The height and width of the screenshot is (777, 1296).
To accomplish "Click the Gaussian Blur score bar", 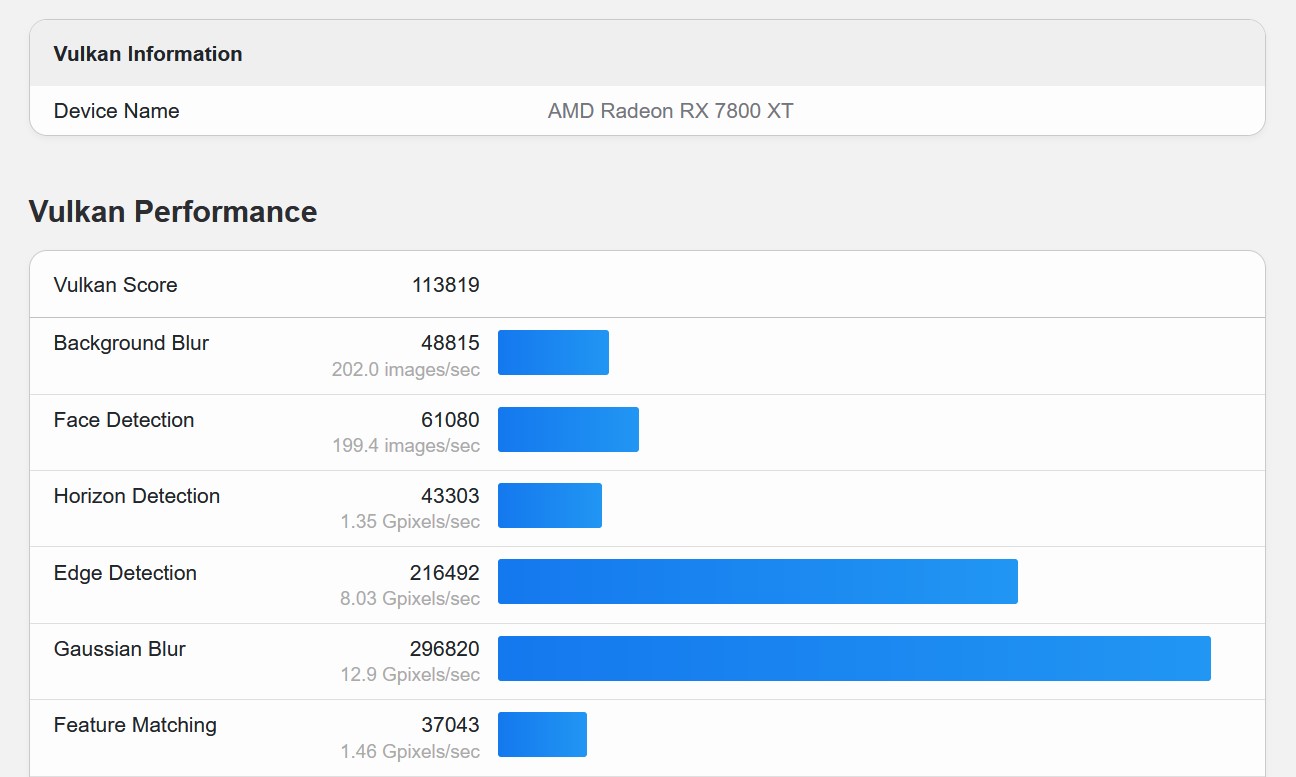I will [x=854, y=658].
